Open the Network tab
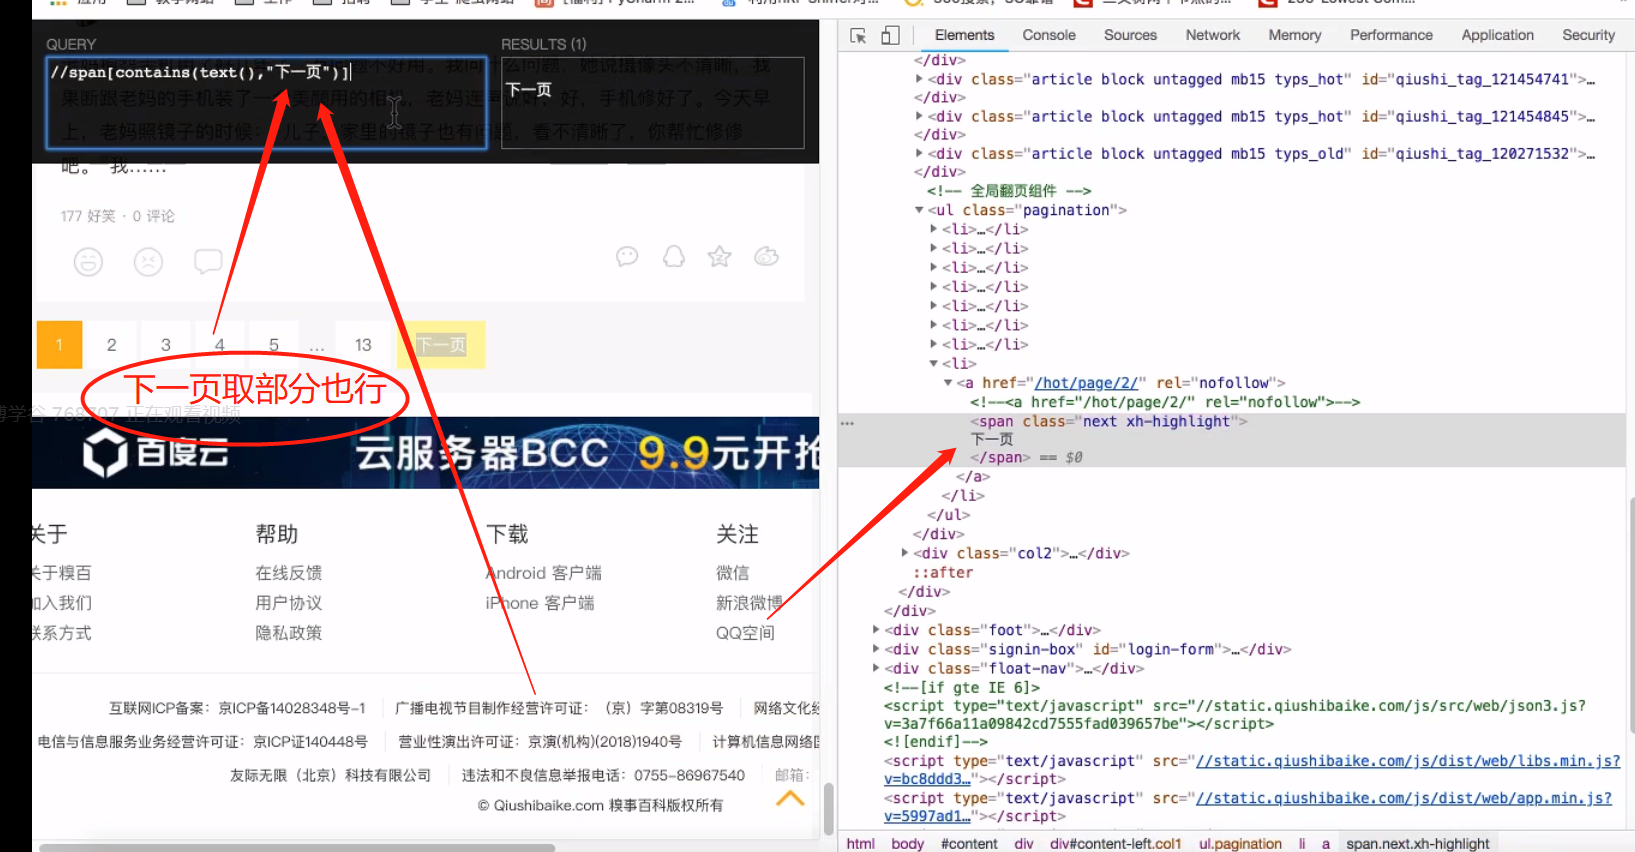 pyautogui.click(x=1213, y=35)
